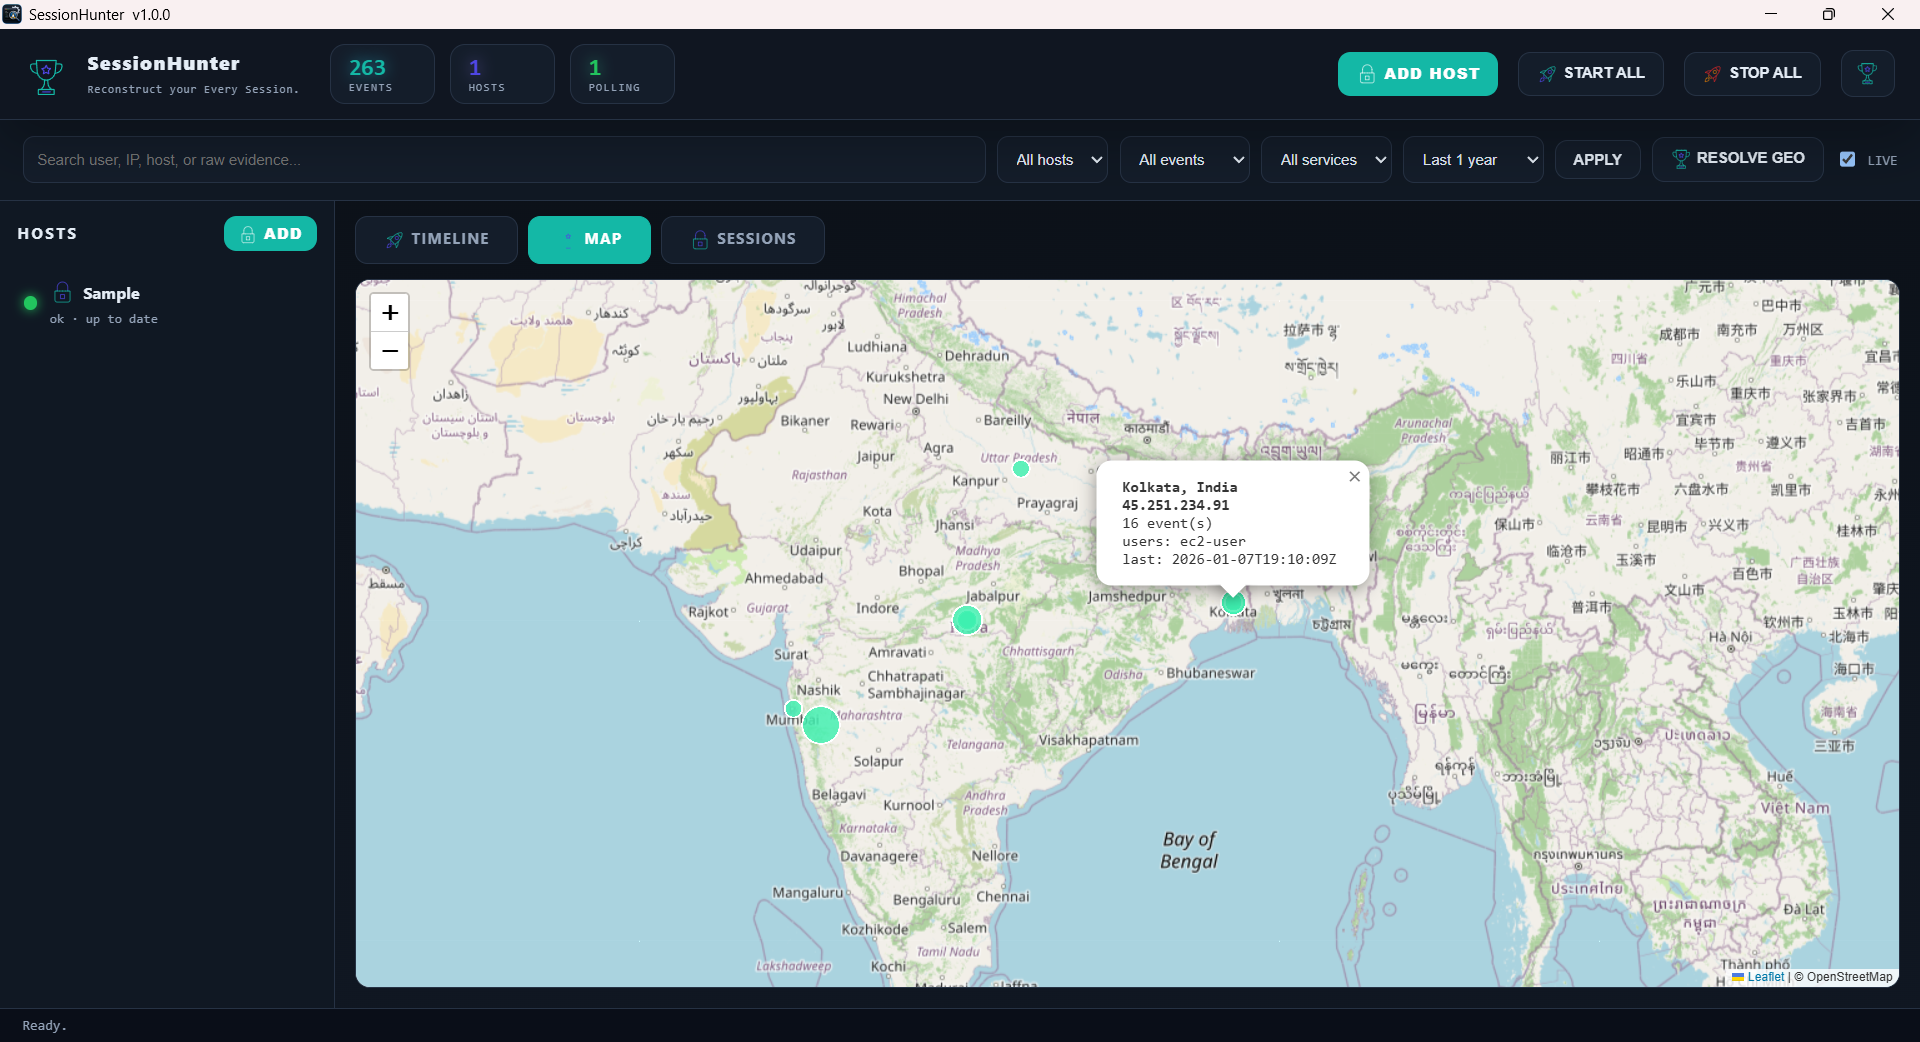
Task: Click the lock icon beside Sample host
Action: click(62, 293)
